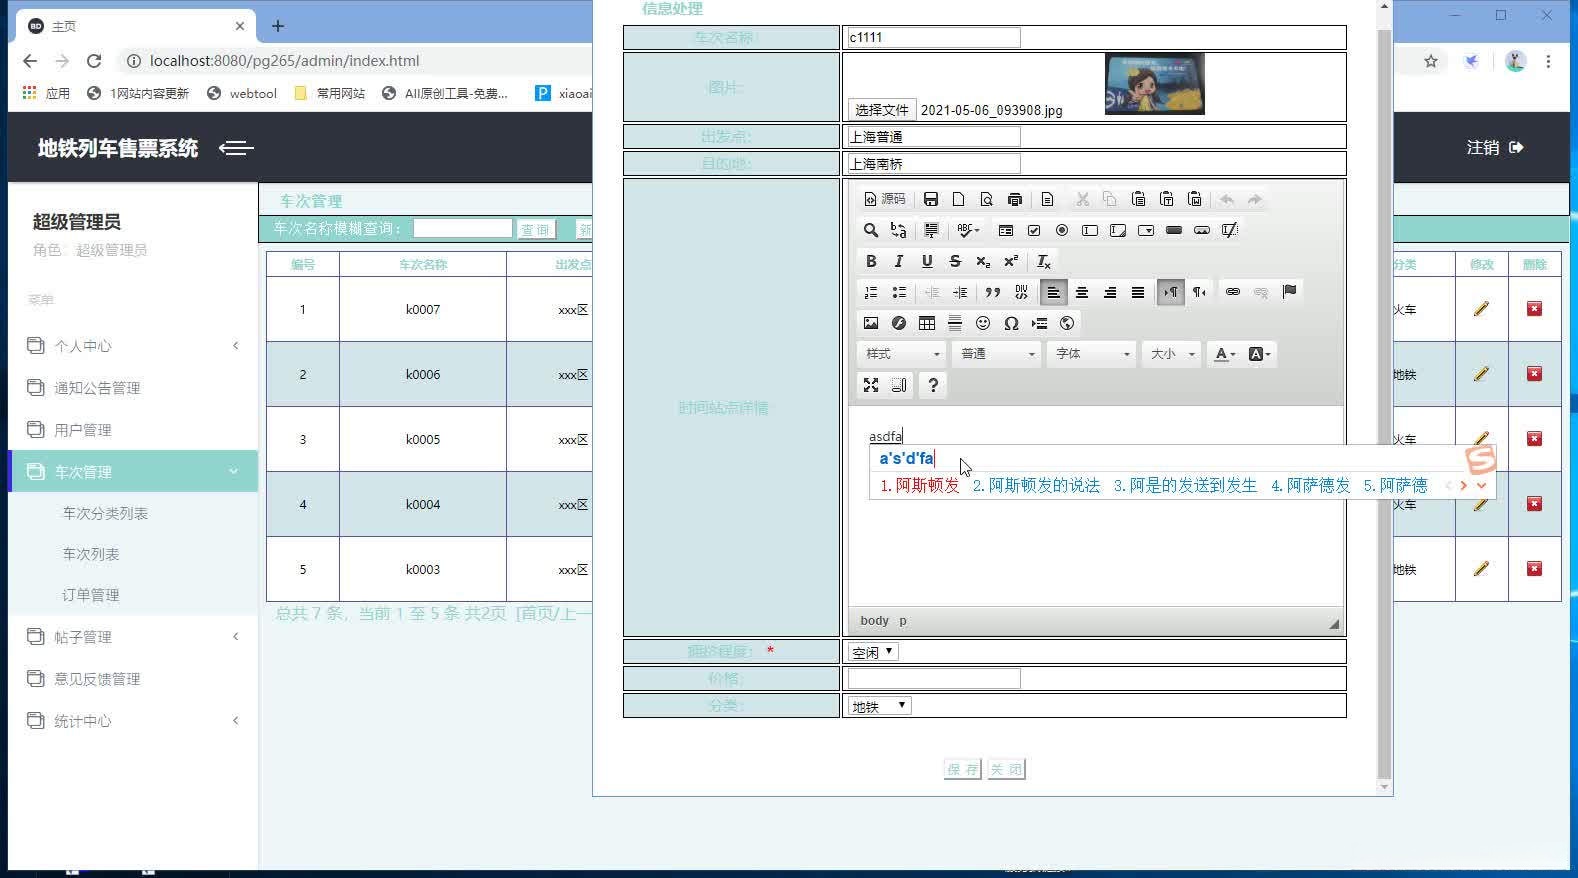This screenshot has width=1578, height=878.
Task: Open the 大小 font size dropdown
Action: click(x=1171, y=354)
